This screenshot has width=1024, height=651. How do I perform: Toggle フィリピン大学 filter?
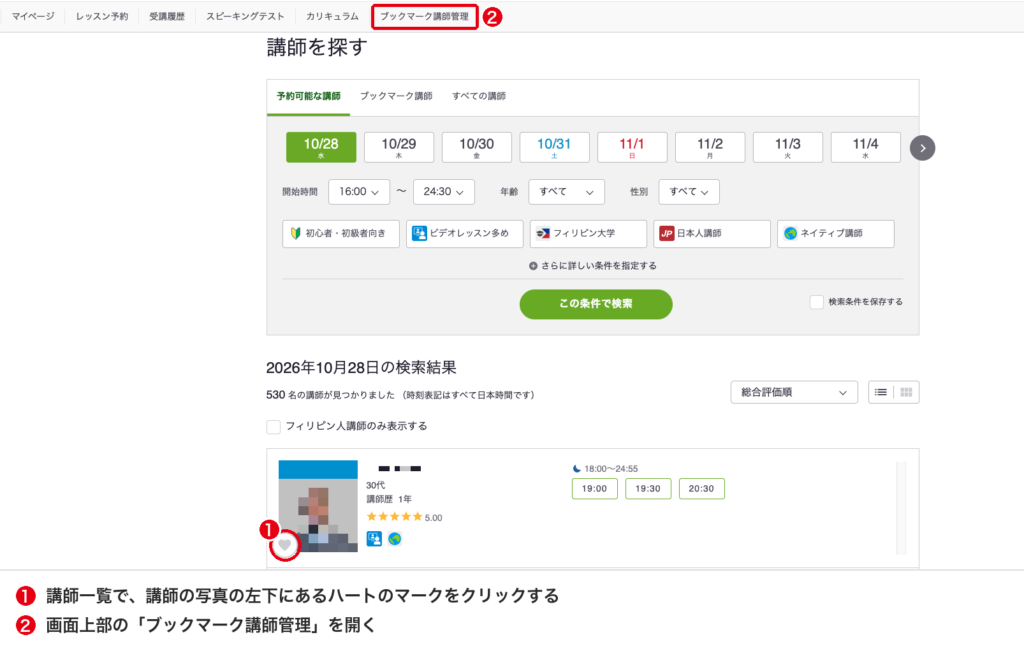pos(588,233)
